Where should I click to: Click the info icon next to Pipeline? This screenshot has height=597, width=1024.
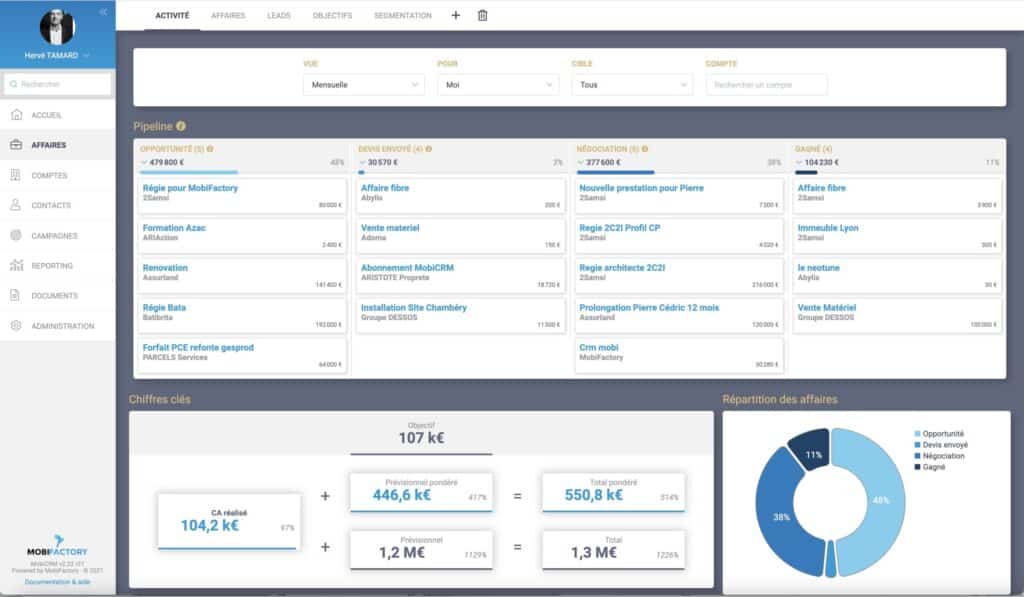(x=181, y=126)
